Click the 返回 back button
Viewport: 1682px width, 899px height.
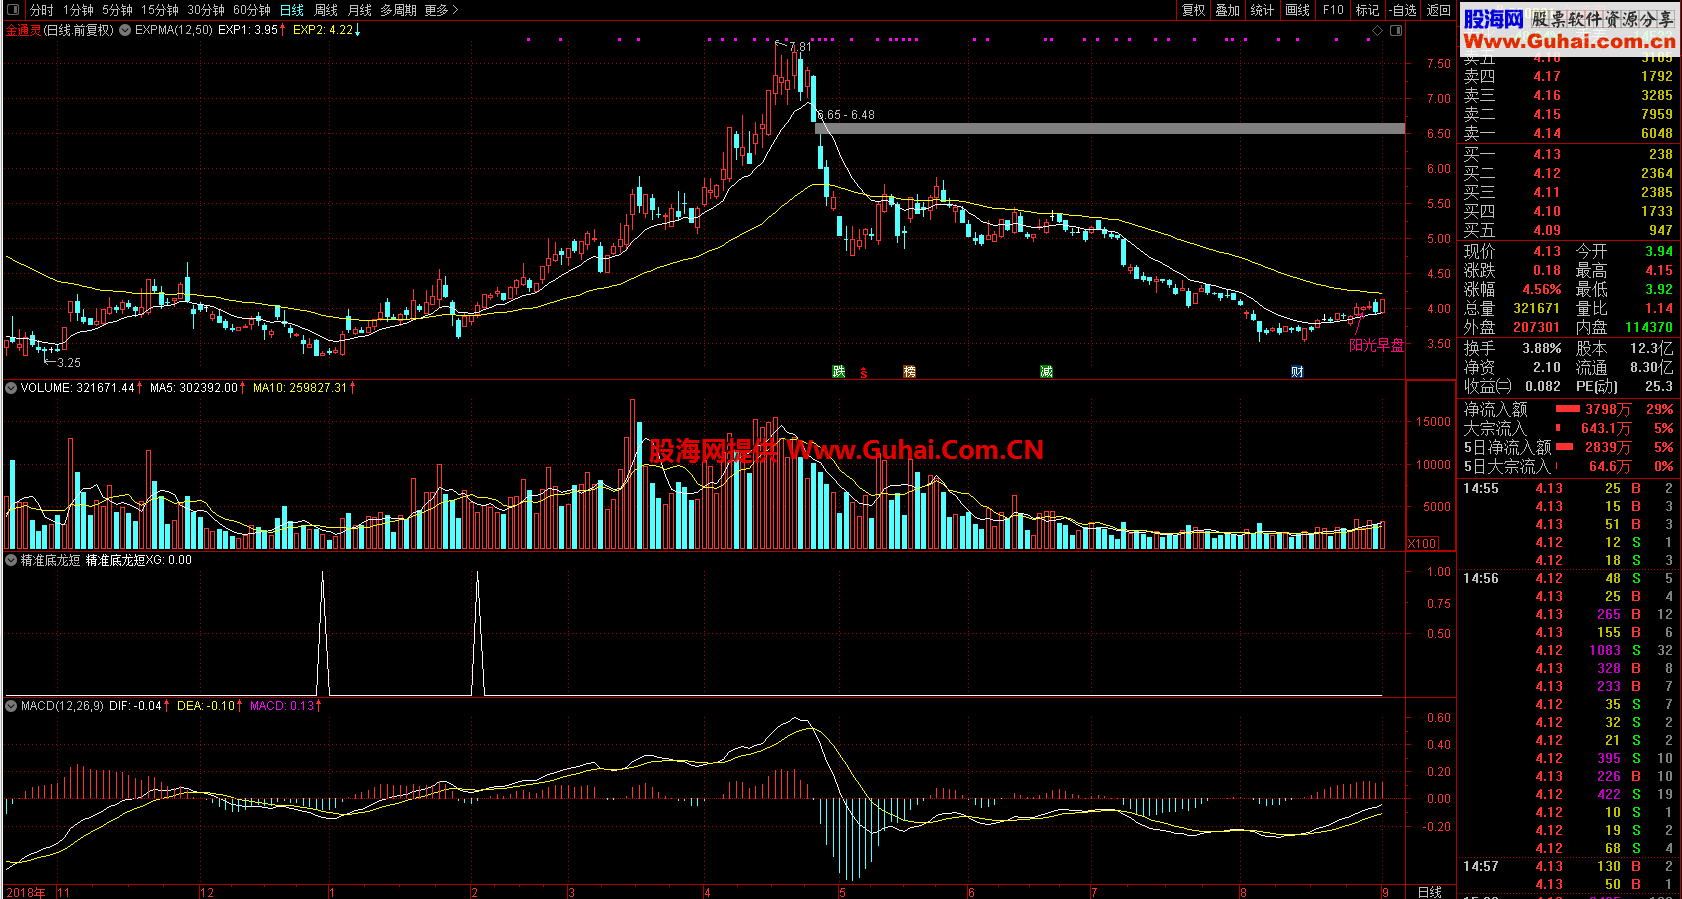point(1438,10)
